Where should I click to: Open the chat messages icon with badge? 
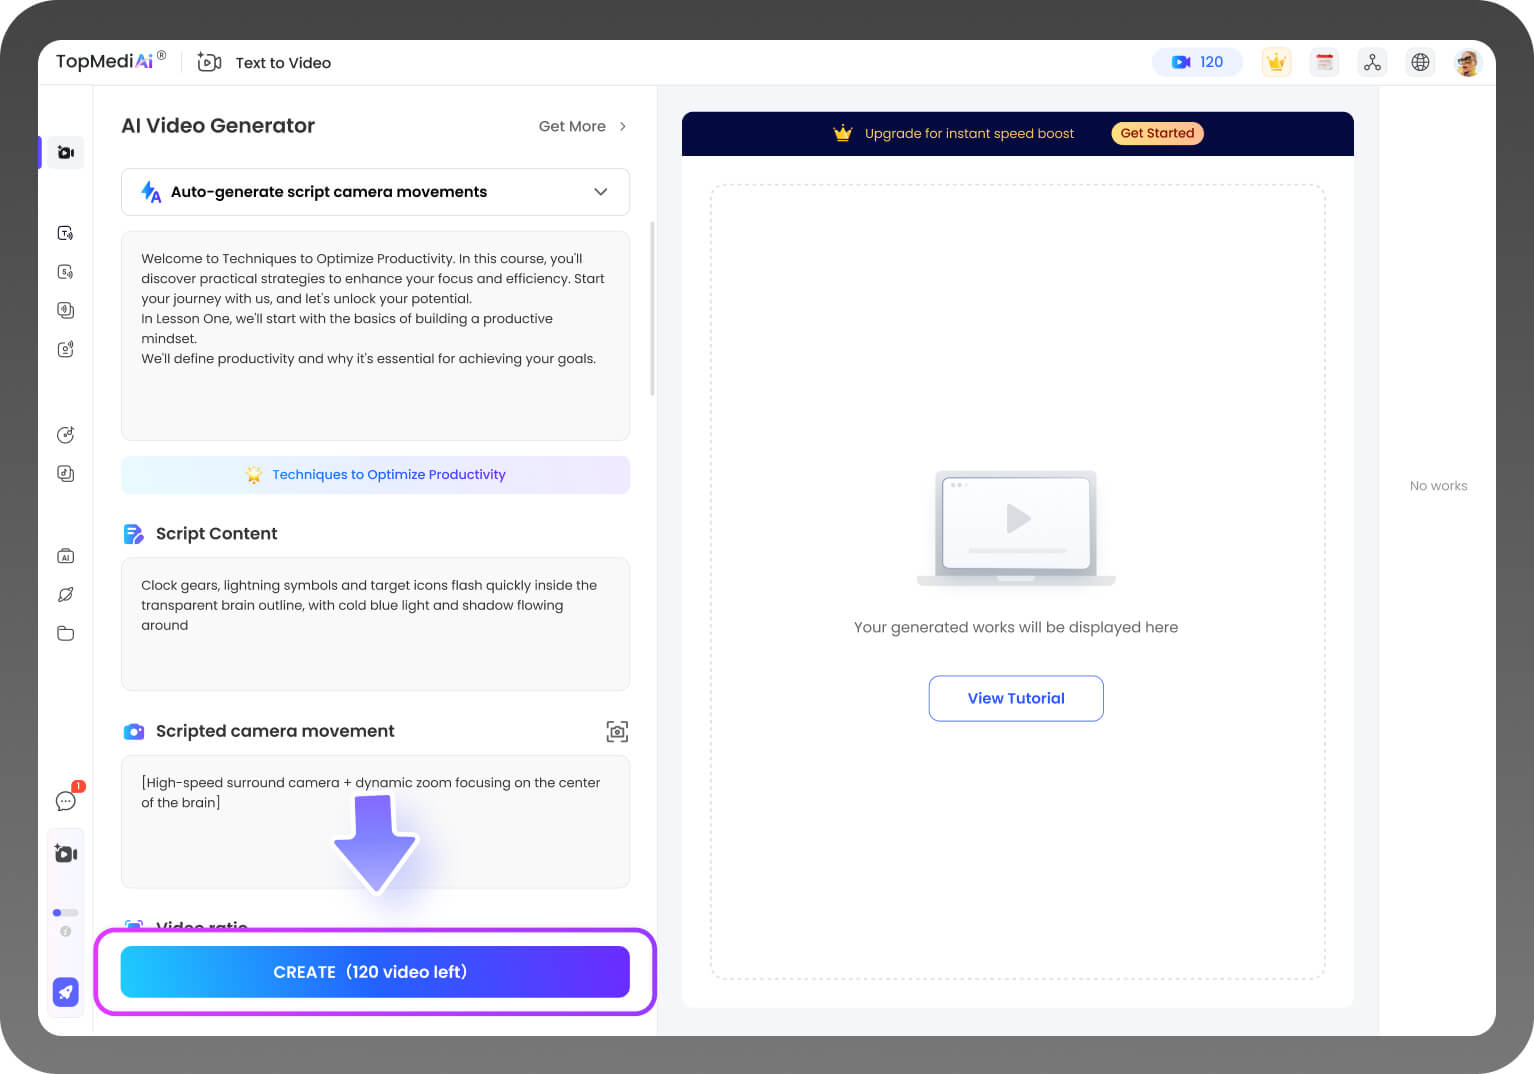coord(66,800)
